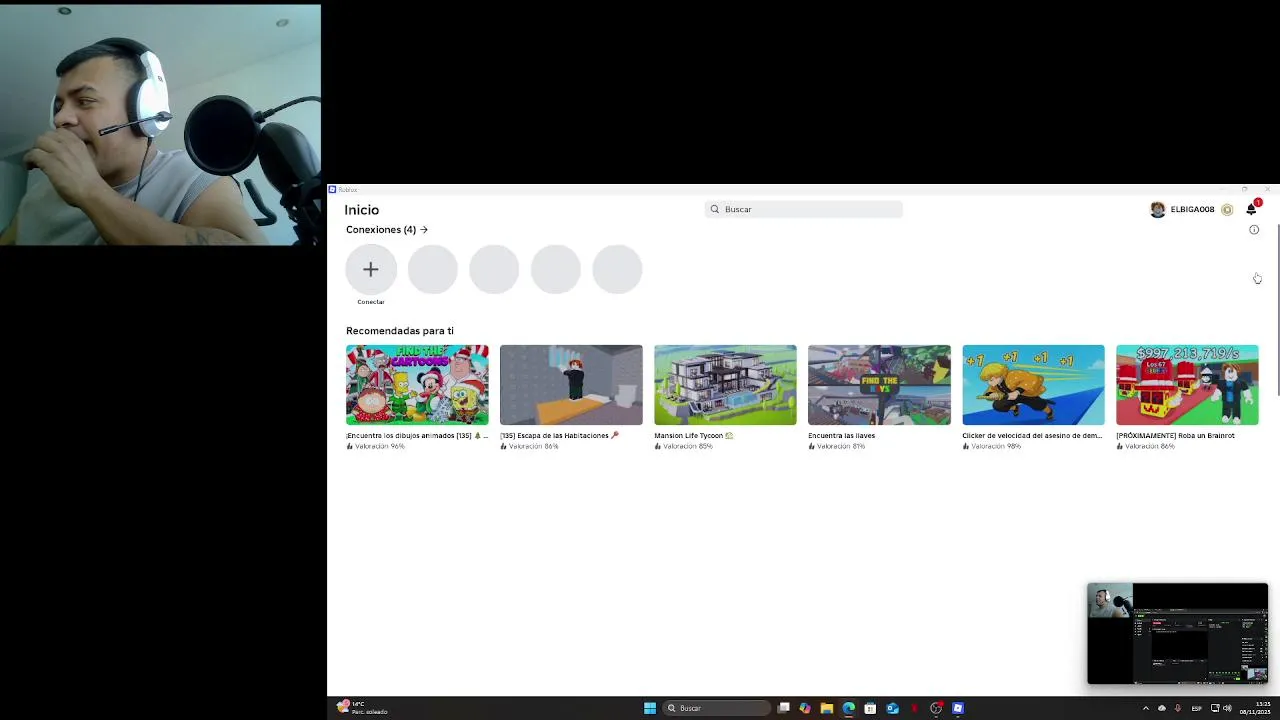Click the Encuentra las llaves title text
Viewport: 1280px width, 720px height.
tap(841, 436)
